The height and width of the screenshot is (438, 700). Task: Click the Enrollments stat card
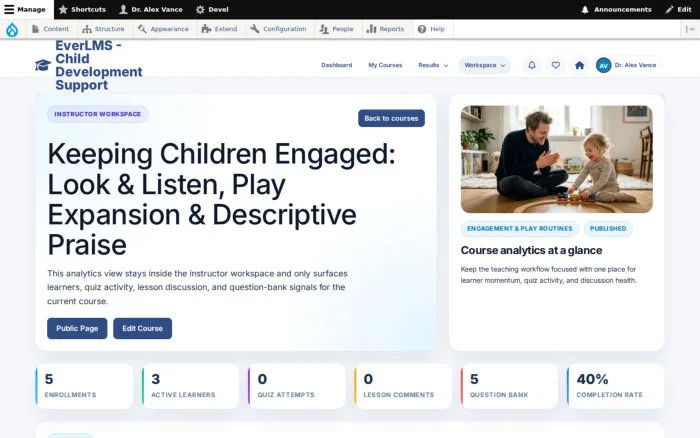coord(84,386)
